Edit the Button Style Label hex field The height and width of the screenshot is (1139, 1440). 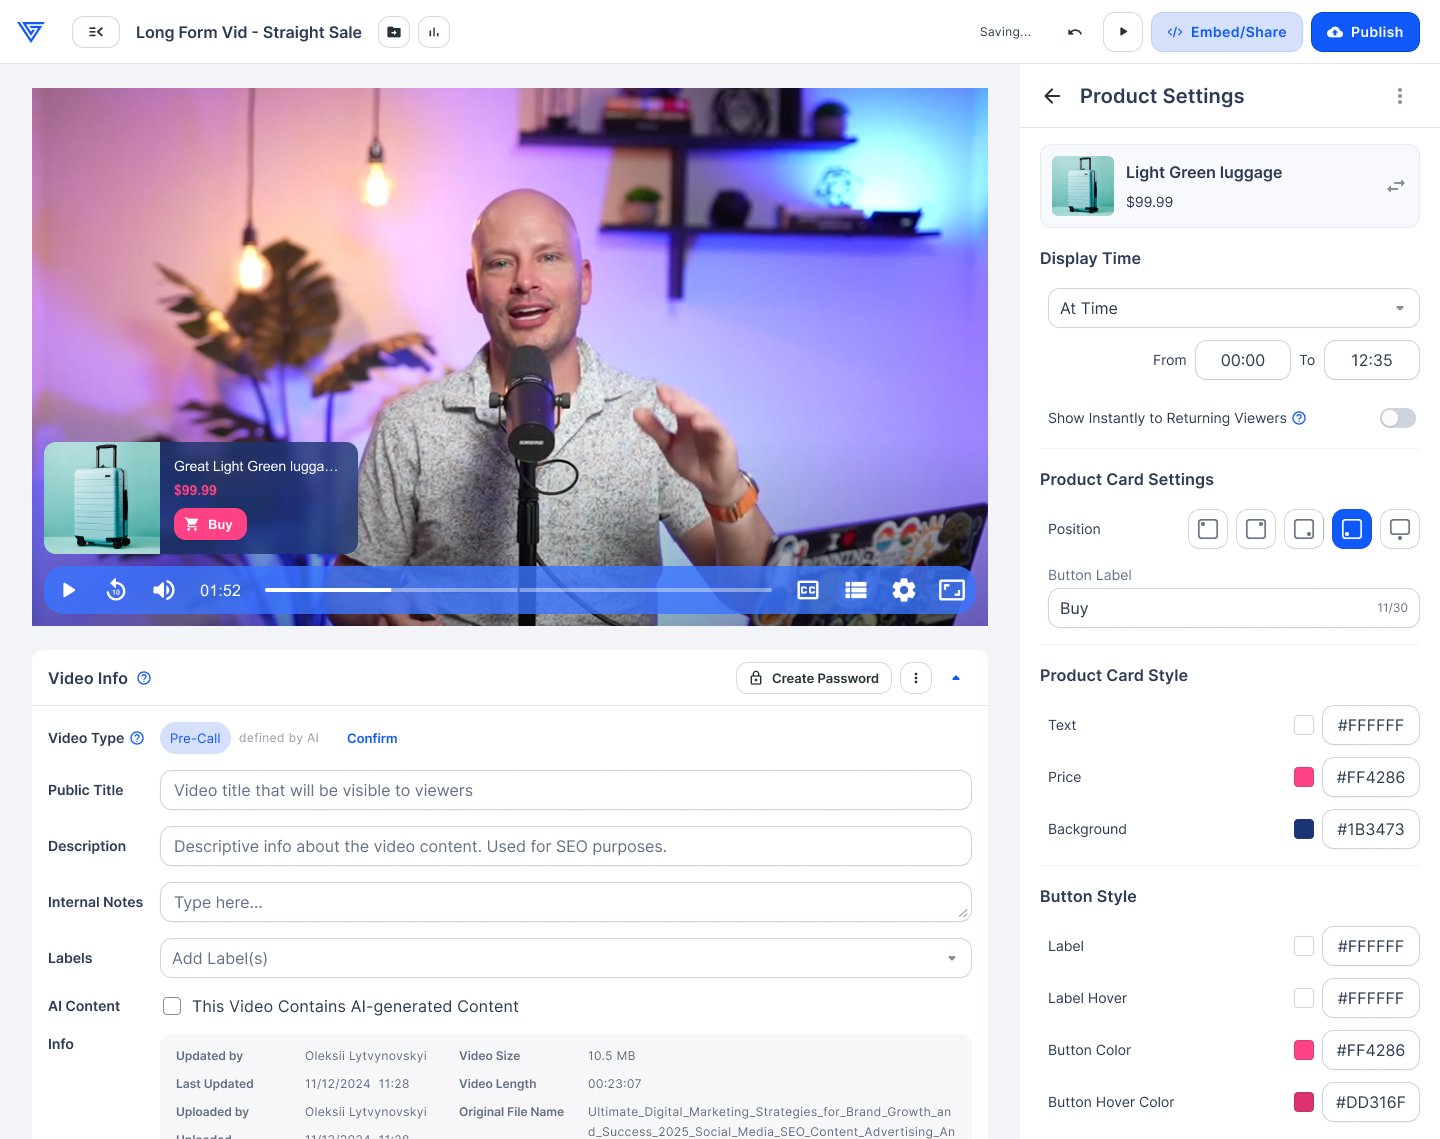(x=1371, y=946)
